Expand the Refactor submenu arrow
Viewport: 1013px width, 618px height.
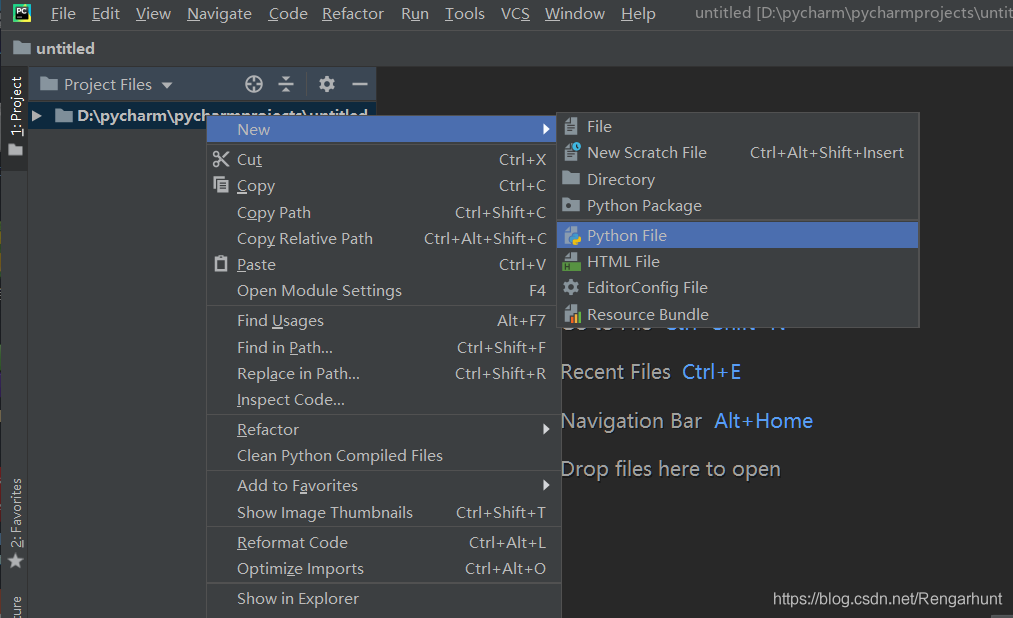546,429
